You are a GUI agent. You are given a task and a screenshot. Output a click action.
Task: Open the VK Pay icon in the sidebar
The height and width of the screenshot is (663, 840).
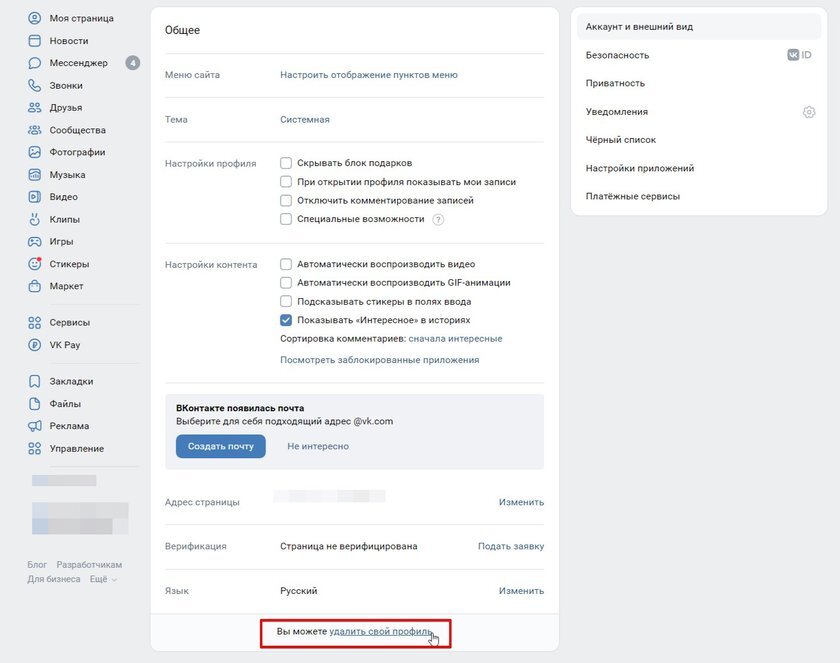[x=34, y=345]
